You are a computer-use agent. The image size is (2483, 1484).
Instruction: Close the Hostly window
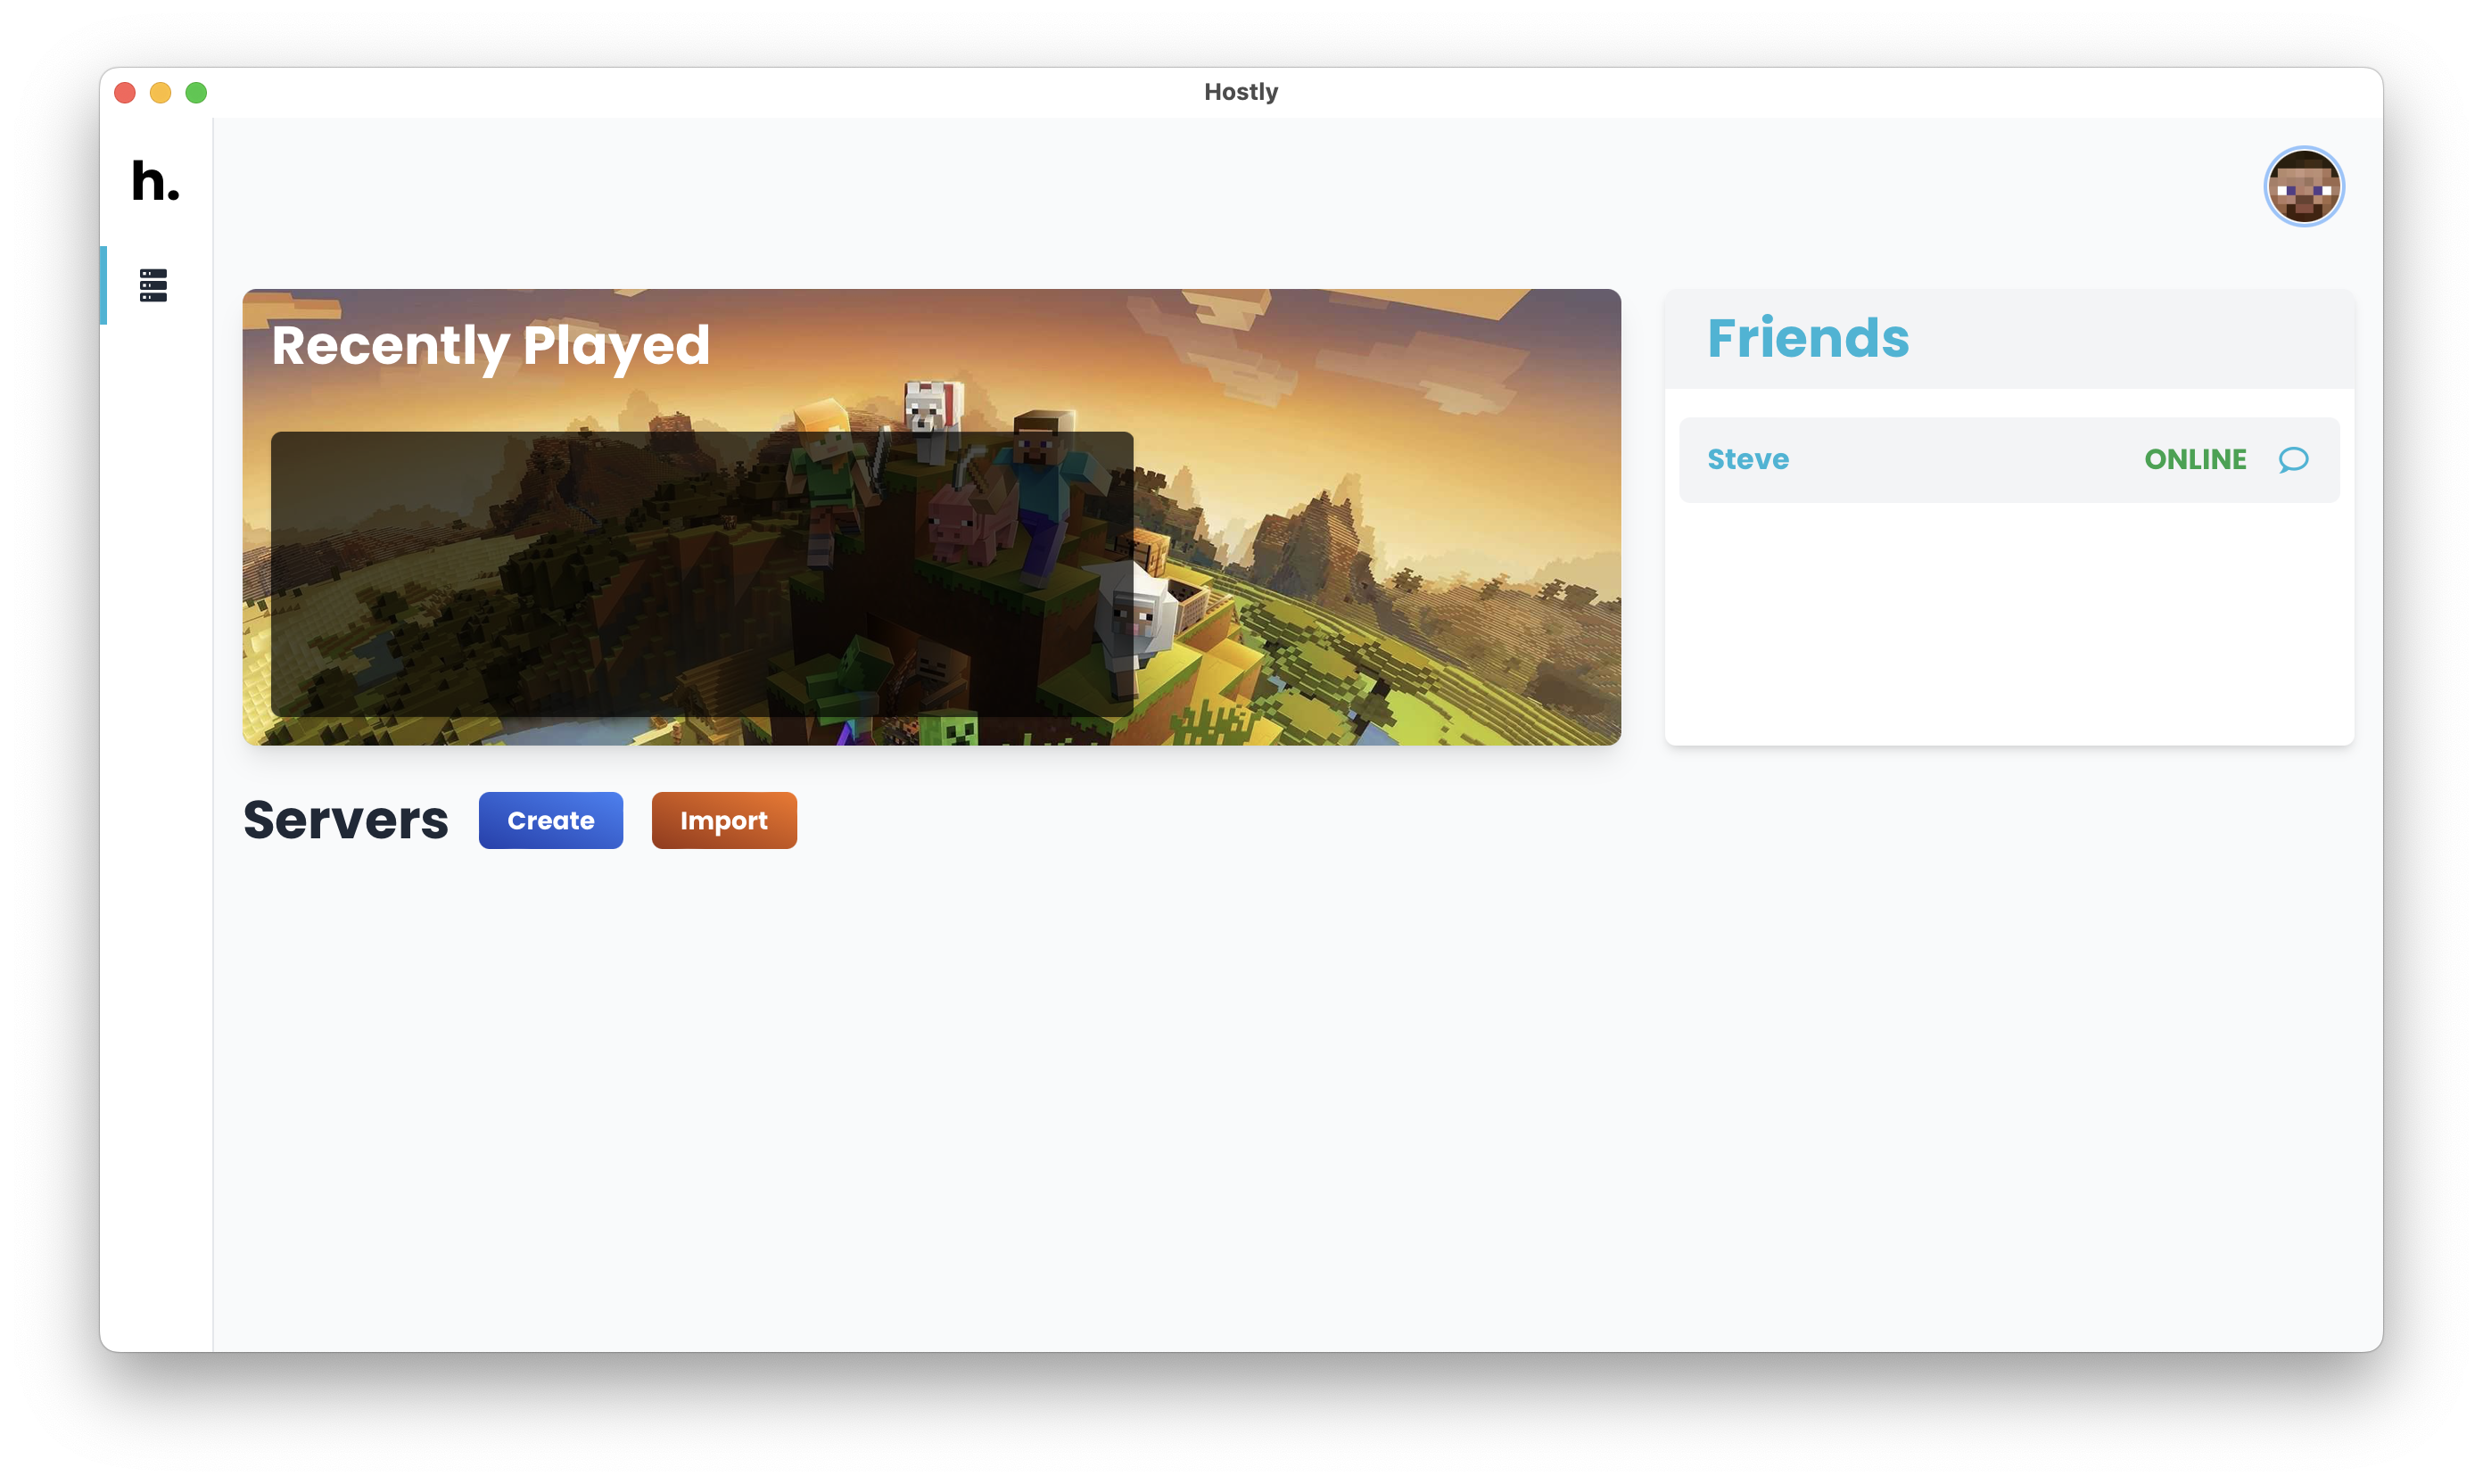[x=125, y=93]
